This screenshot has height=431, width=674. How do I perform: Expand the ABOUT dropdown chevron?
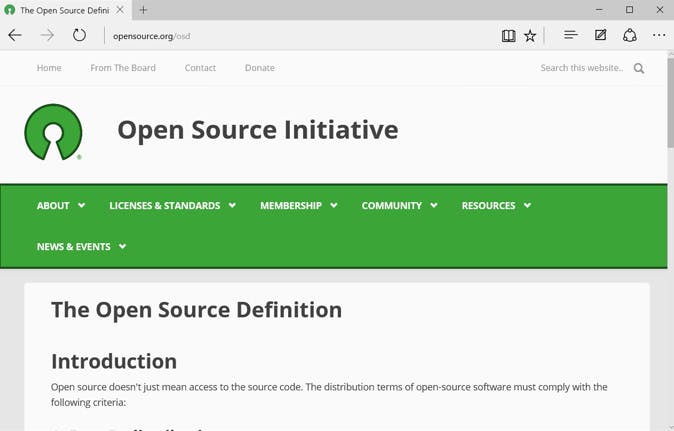(81, 205)
